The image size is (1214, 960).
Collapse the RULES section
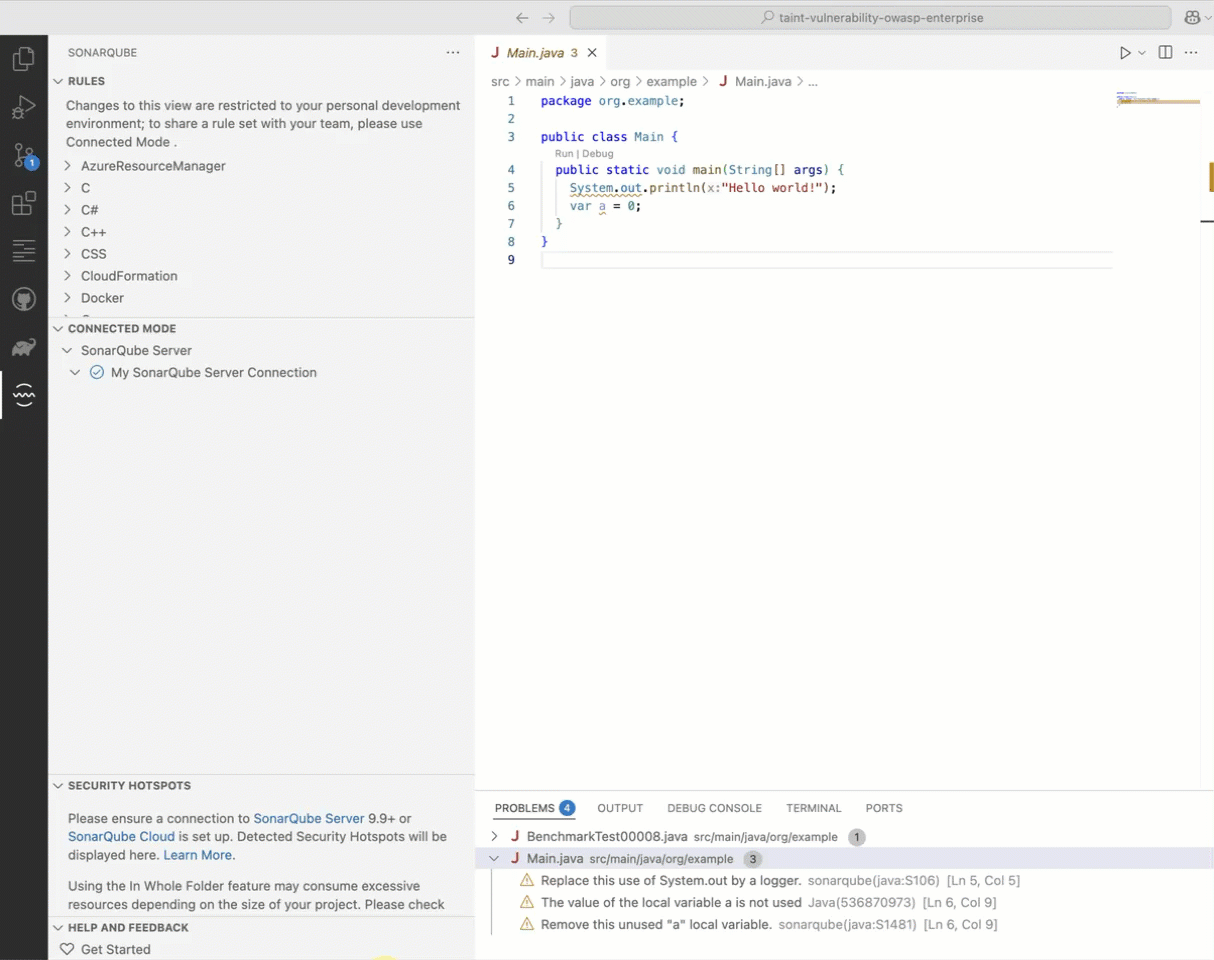point(58,81)
